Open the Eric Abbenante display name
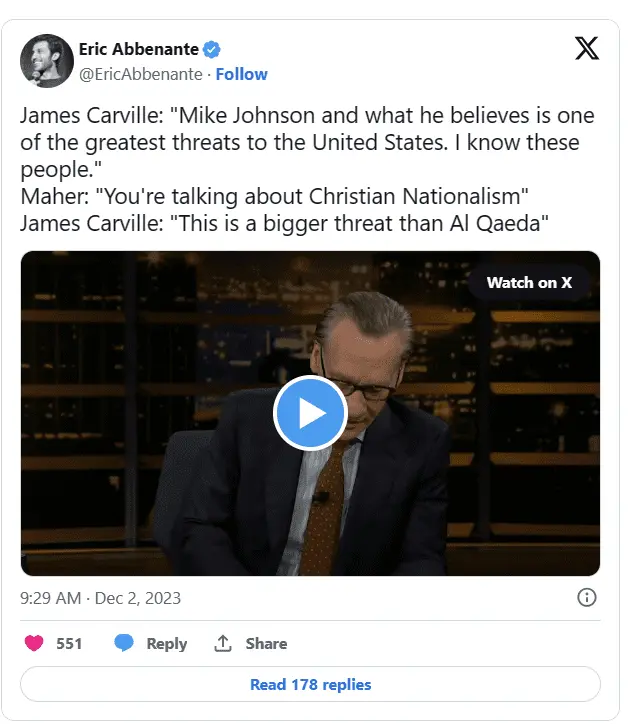The width and height of the screenshot is (628, 724). pyautogui.click(x=138, y=49)
